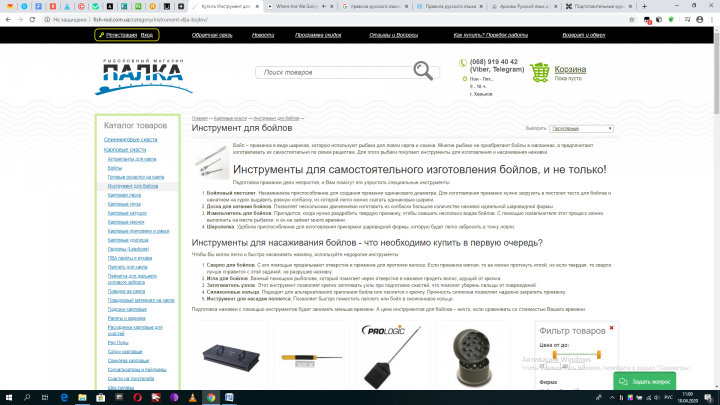This screenshot has height=405, width=720.
Task: Open File Explorer from taskbar
Action: (82, 398)
